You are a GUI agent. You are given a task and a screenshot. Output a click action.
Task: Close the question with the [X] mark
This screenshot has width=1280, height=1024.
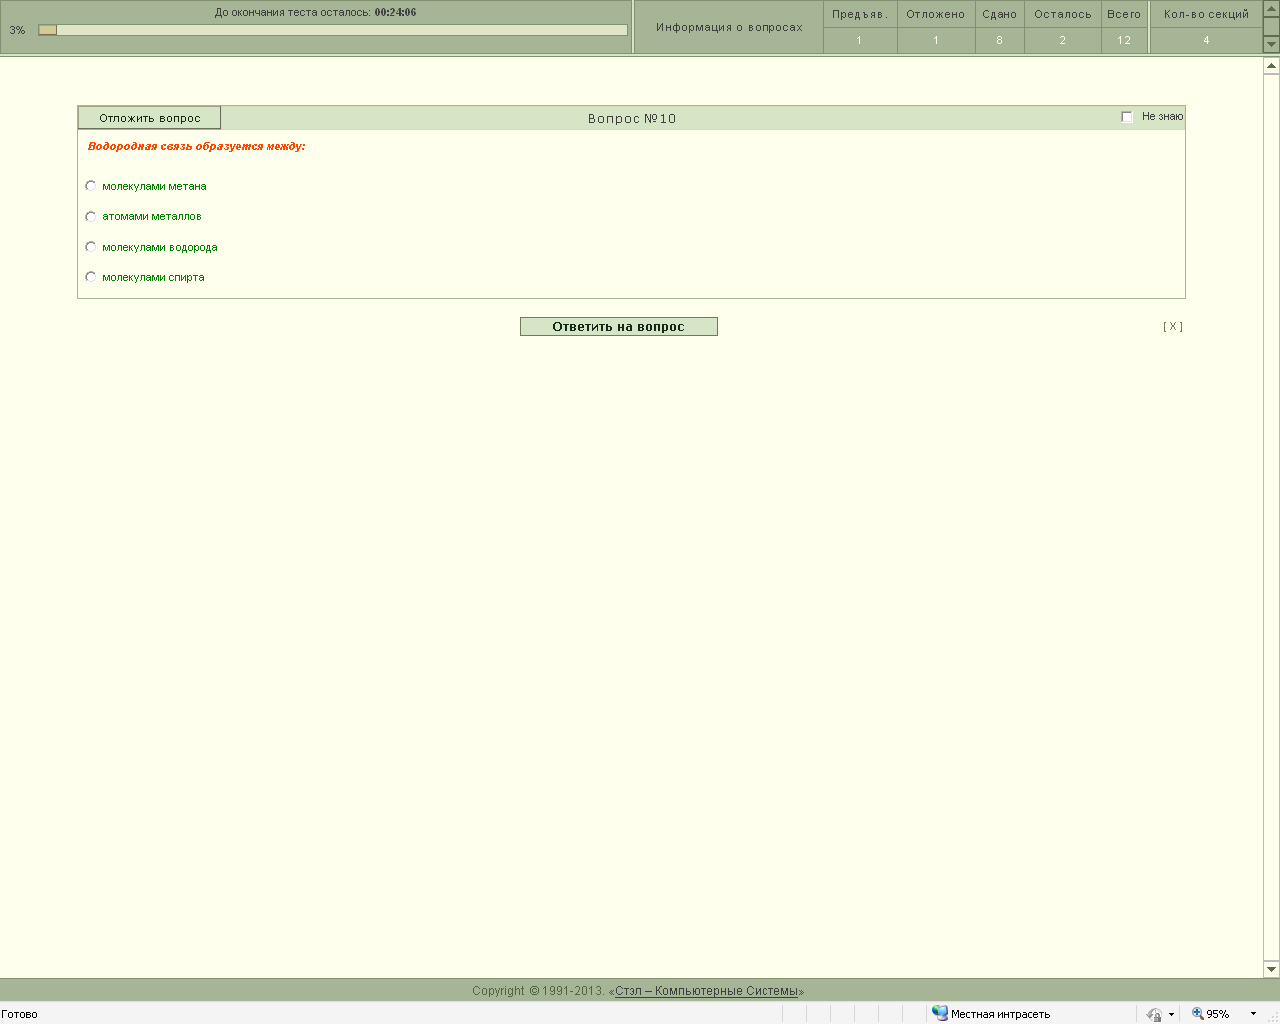[x=1172, y=327]
